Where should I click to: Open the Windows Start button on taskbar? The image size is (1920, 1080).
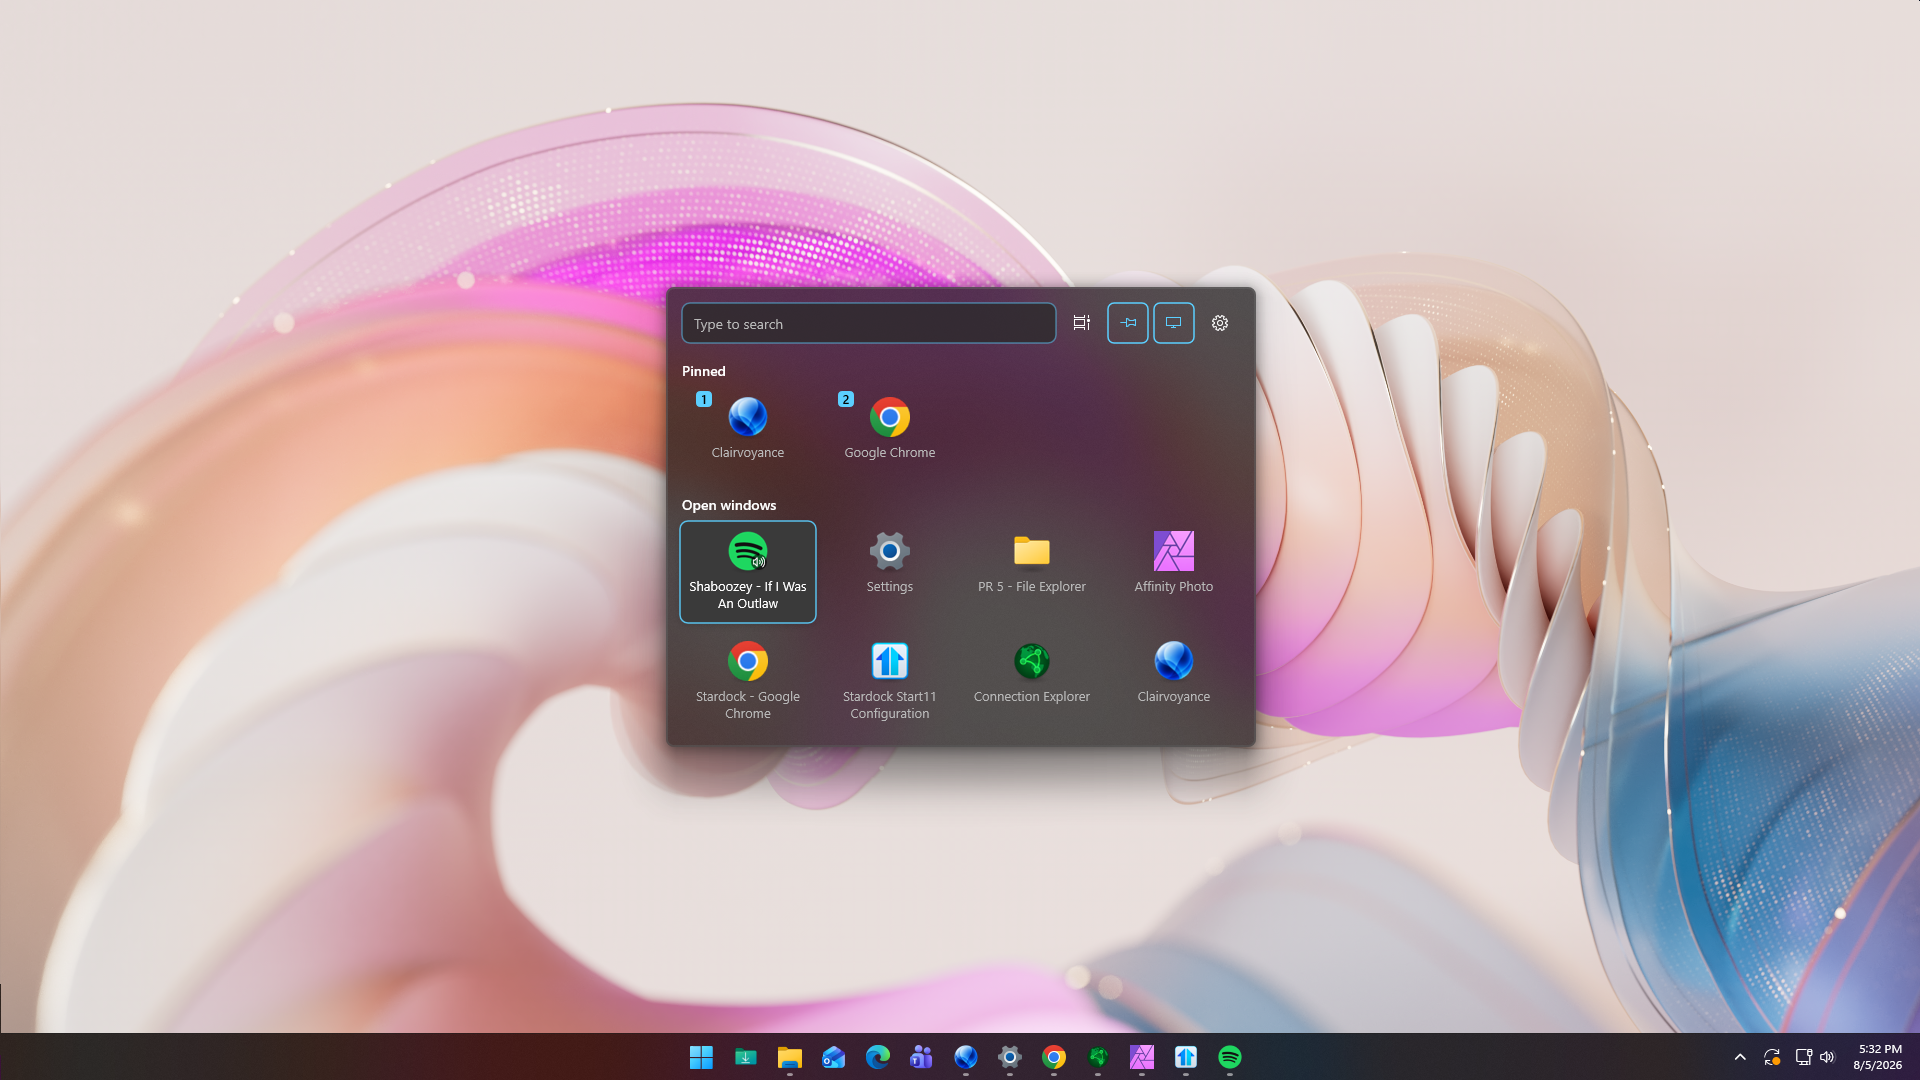(702, 1057)
